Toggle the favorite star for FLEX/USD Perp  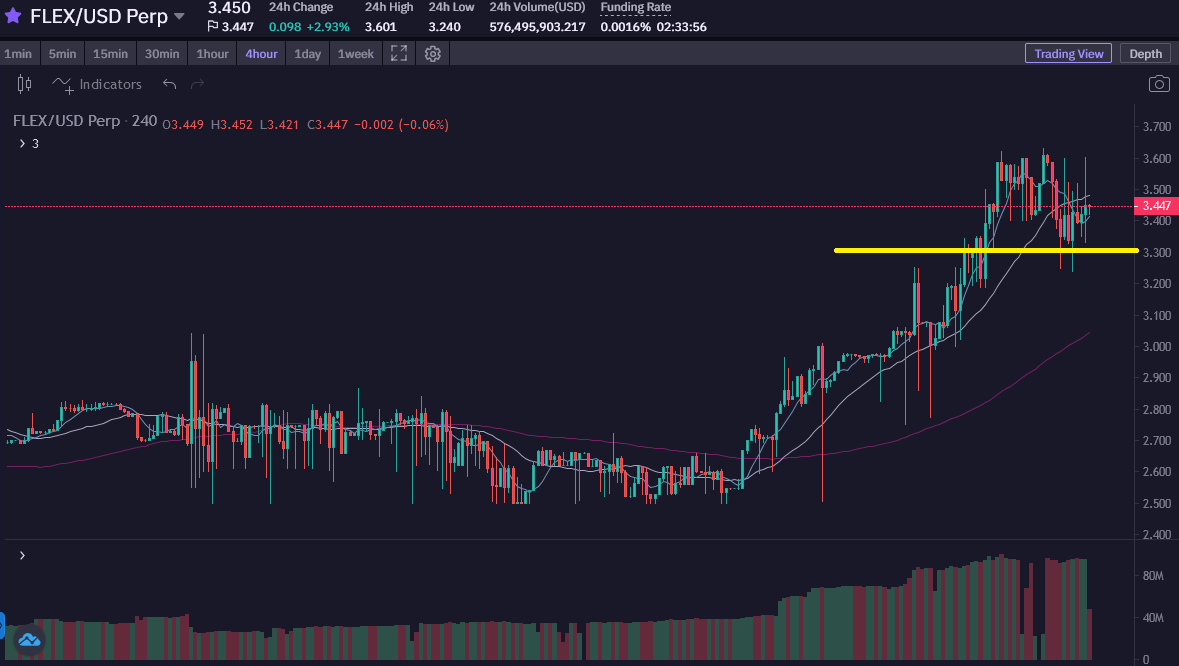point(13,16)
